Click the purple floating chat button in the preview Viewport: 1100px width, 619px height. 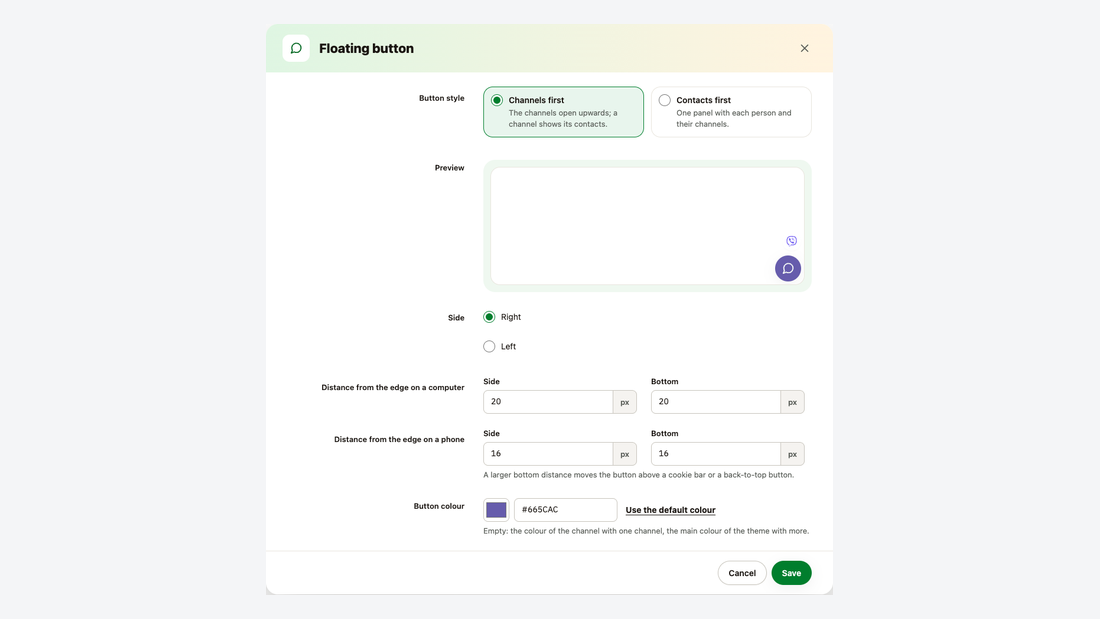pyautogui.click(x=788, y=268)
